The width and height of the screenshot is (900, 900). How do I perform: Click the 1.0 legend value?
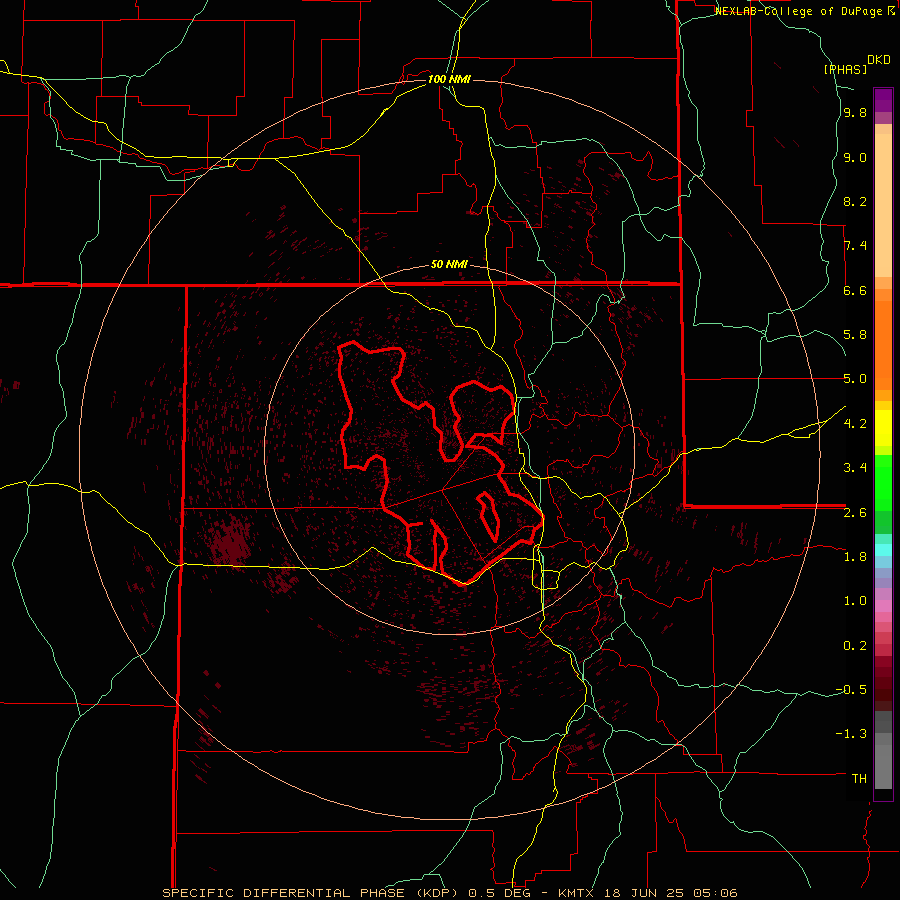(x=855, y=601)
